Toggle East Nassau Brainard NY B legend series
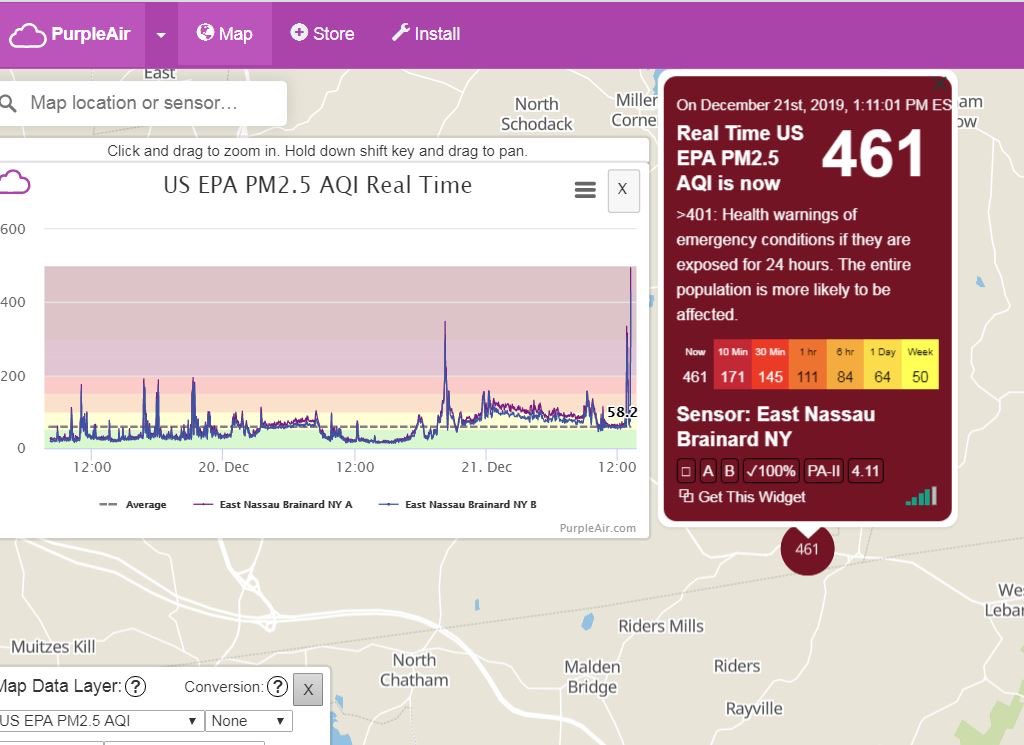The height and width of the screenshot is (745, 1024). 458,505
